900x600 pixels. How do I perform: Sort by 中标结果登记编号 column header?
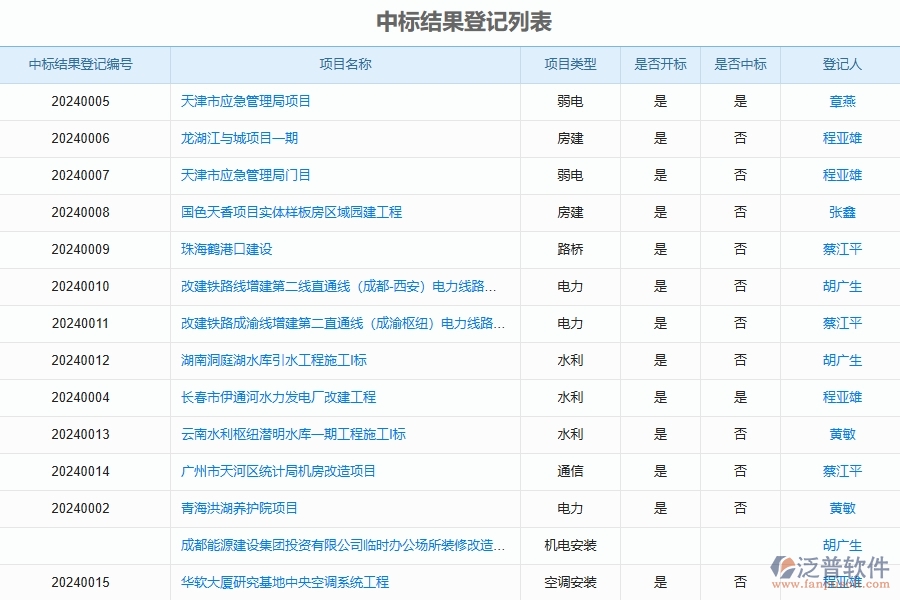(85, 64)
